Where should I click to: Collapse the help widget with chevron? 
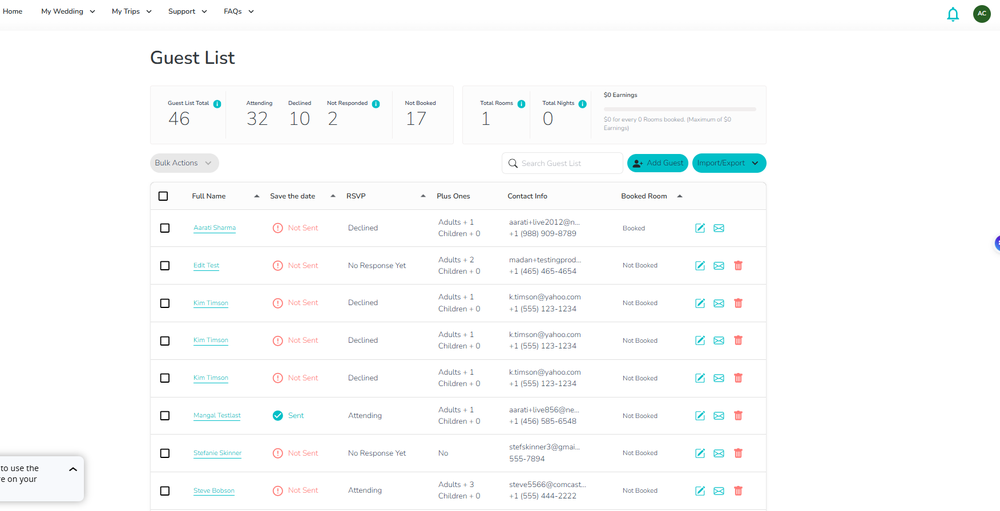pos(73,469)
